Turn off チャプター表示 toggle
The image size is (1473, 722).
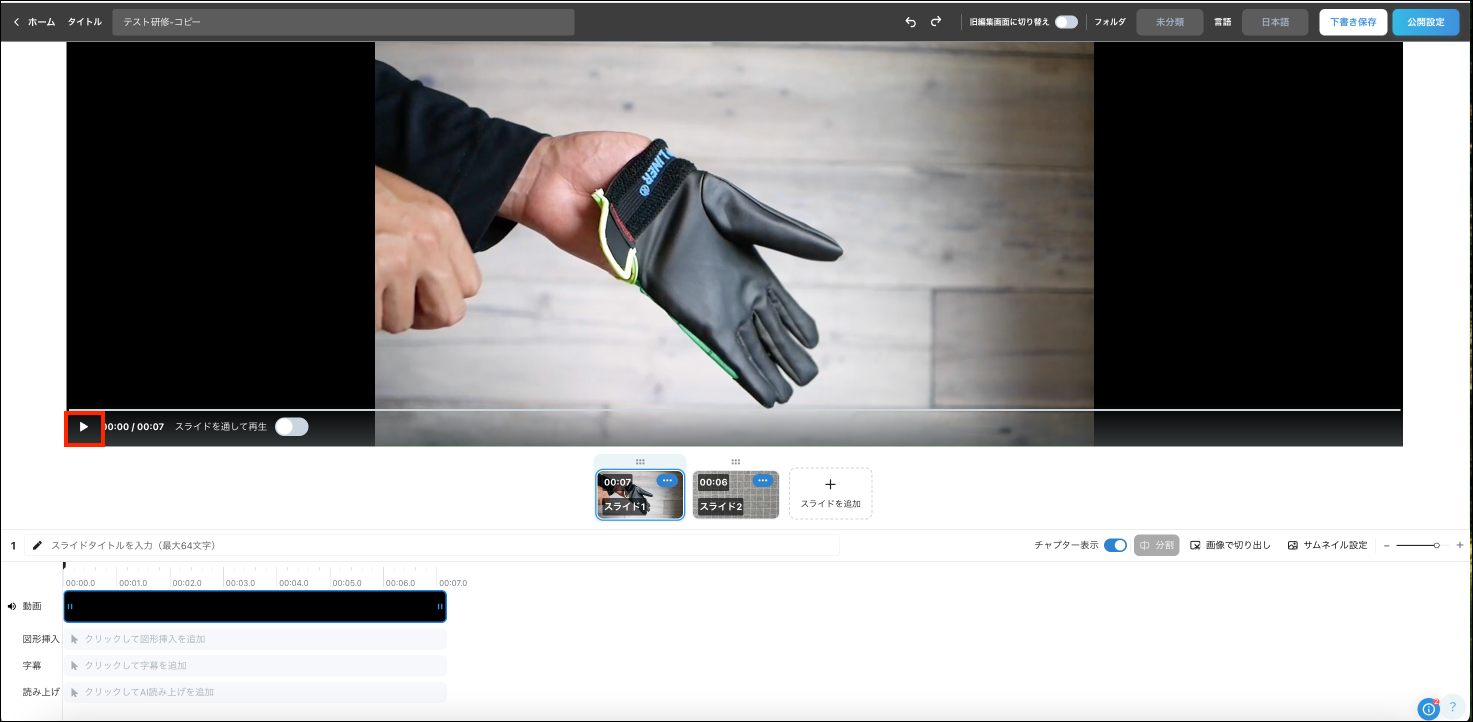pyautogui.click(x=1115, y=545)
